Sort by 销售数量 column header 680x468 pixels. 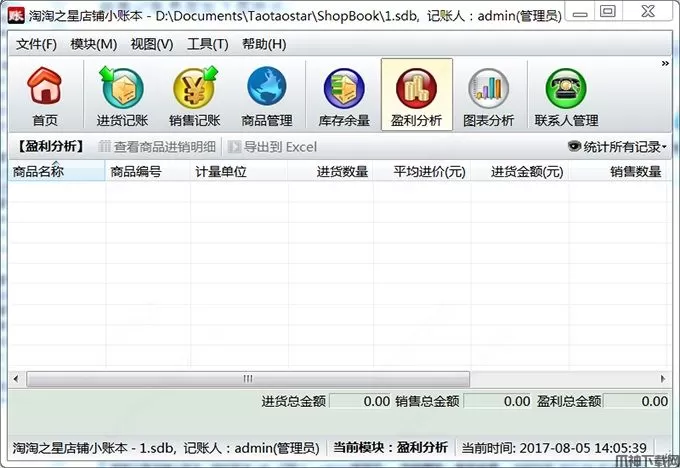coord(618,171)
